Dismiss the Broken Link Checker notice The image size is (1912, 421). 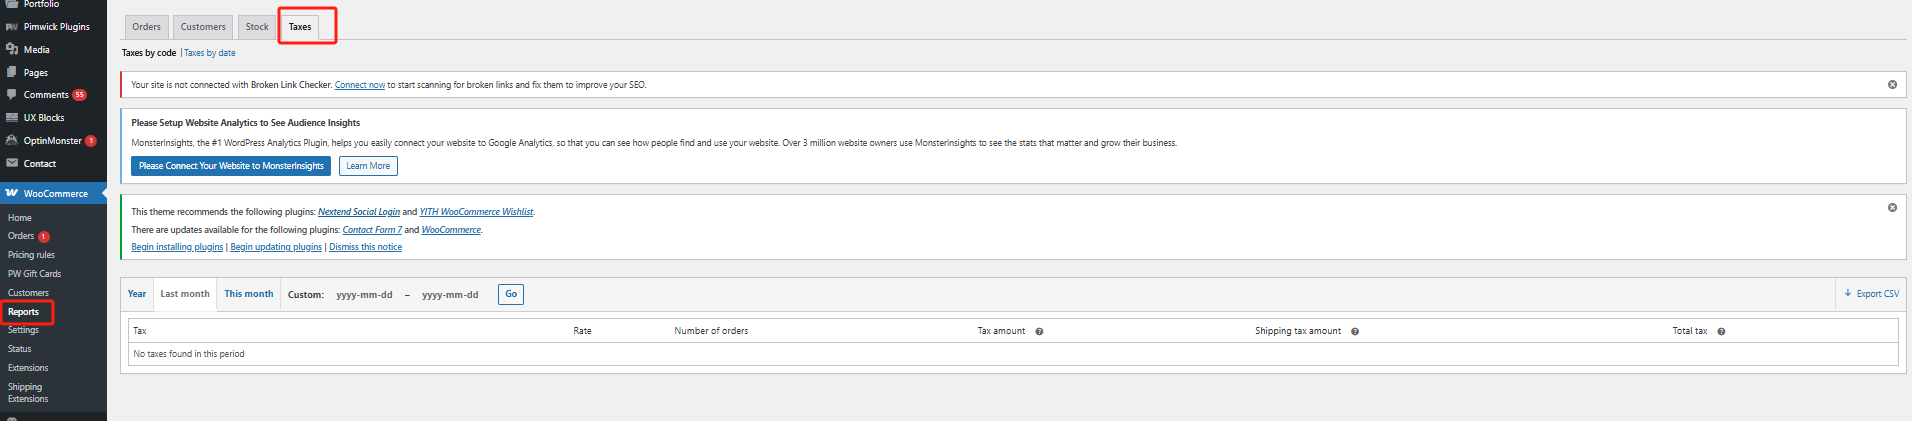click(1892, 85)
